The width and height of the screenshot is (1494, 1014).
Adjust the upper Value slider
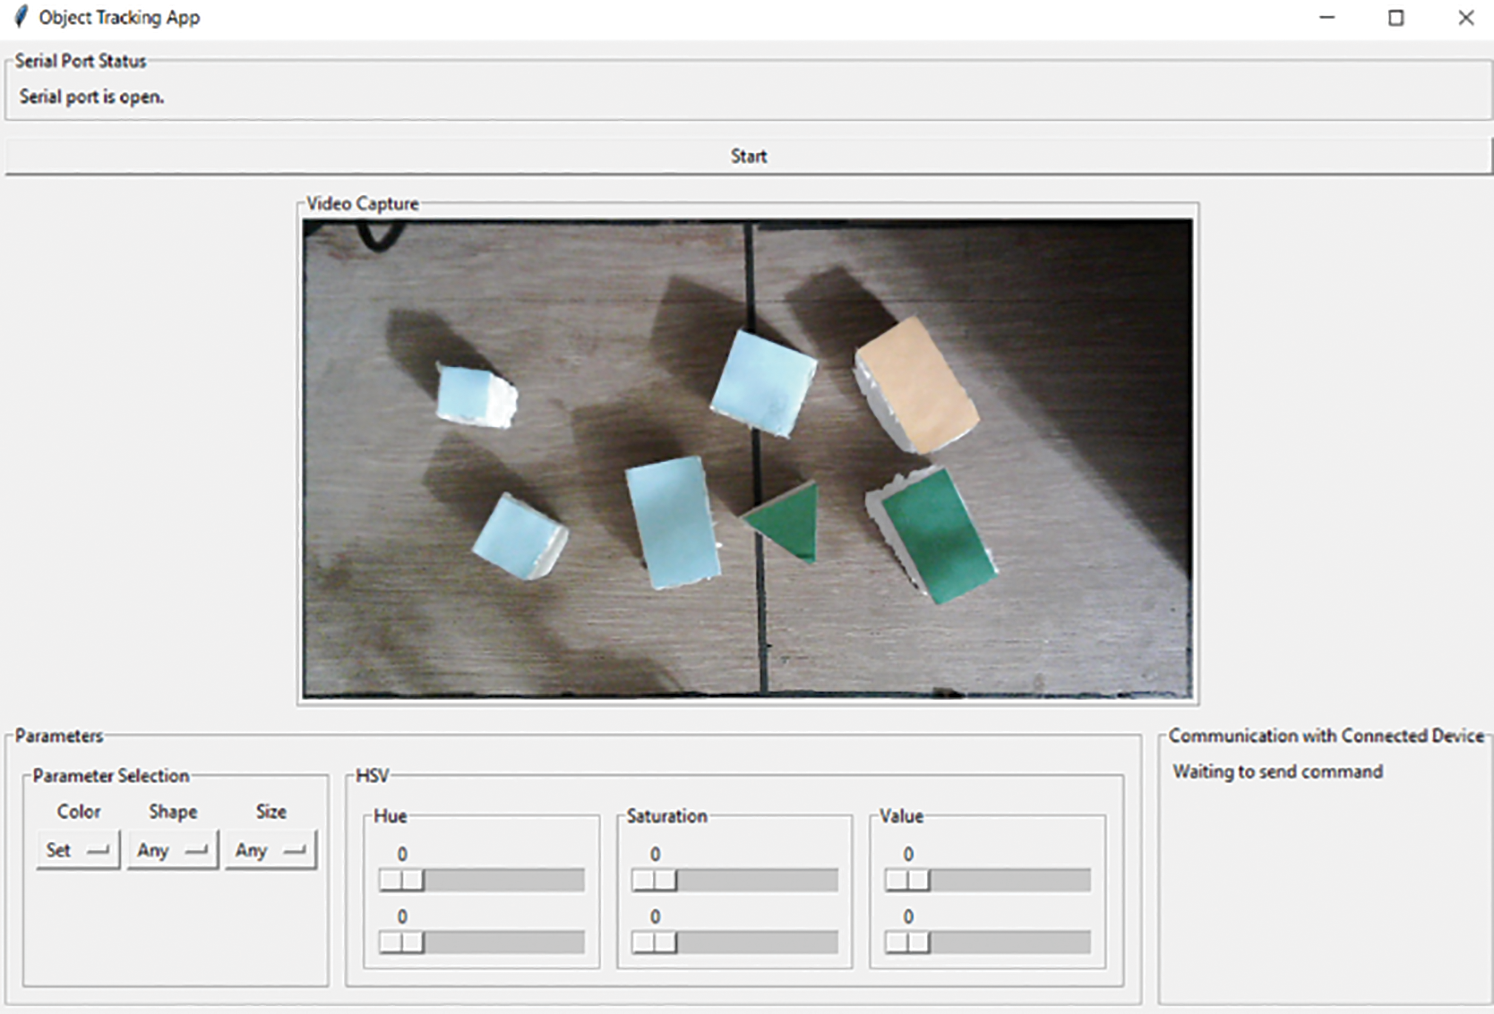point(908,880)
